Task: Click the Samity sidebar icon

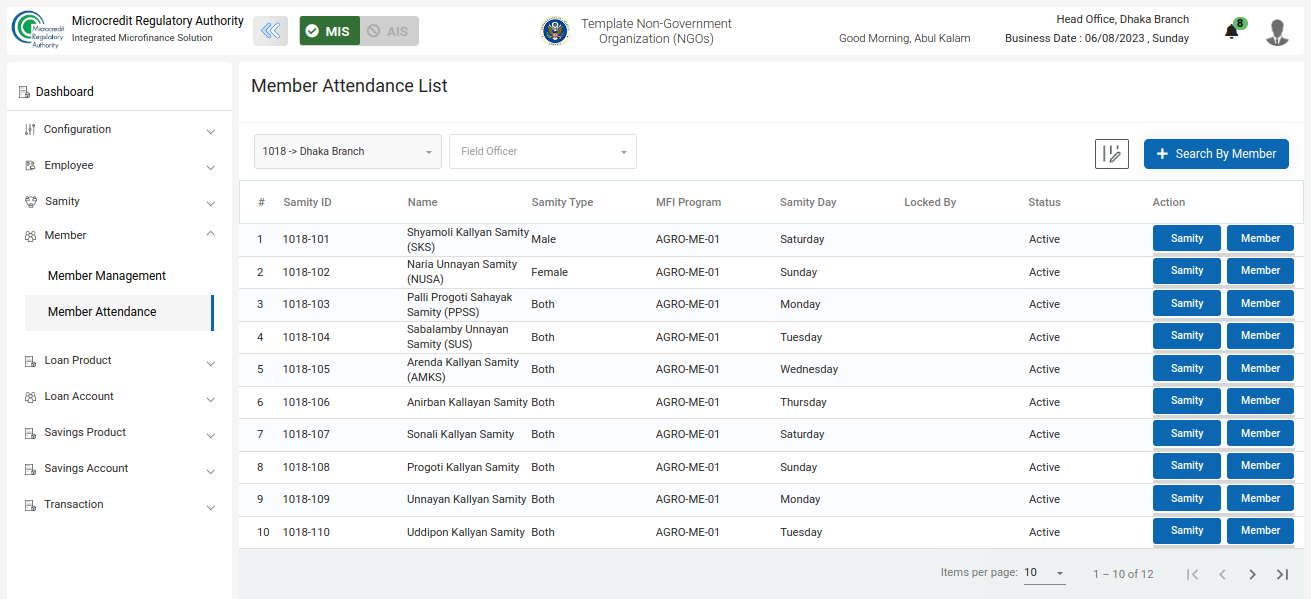Action: tap(30, 202)
